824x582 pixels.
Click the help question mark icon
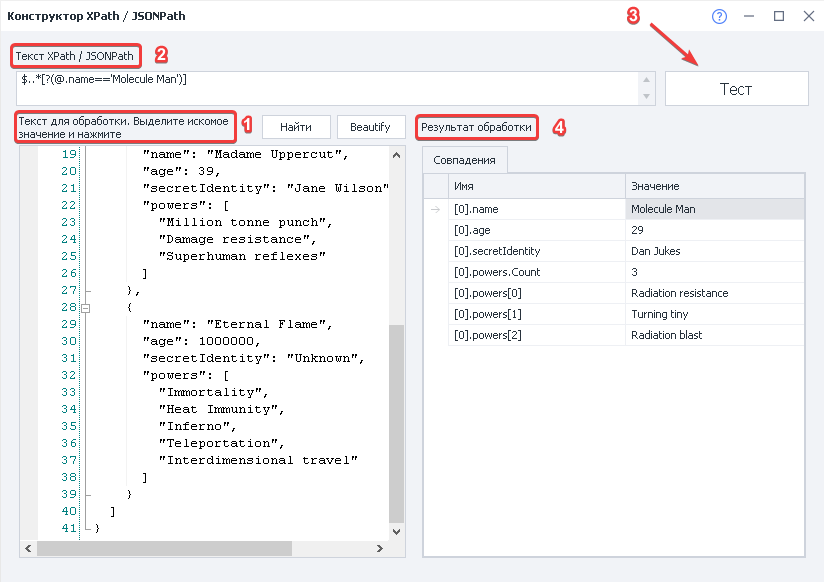coord(718,17)
